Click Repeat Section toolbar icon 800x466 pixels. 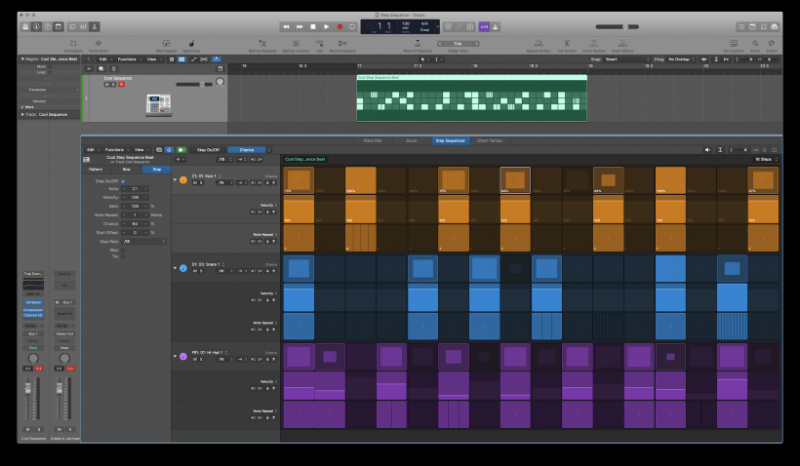(x=538, y=45)
